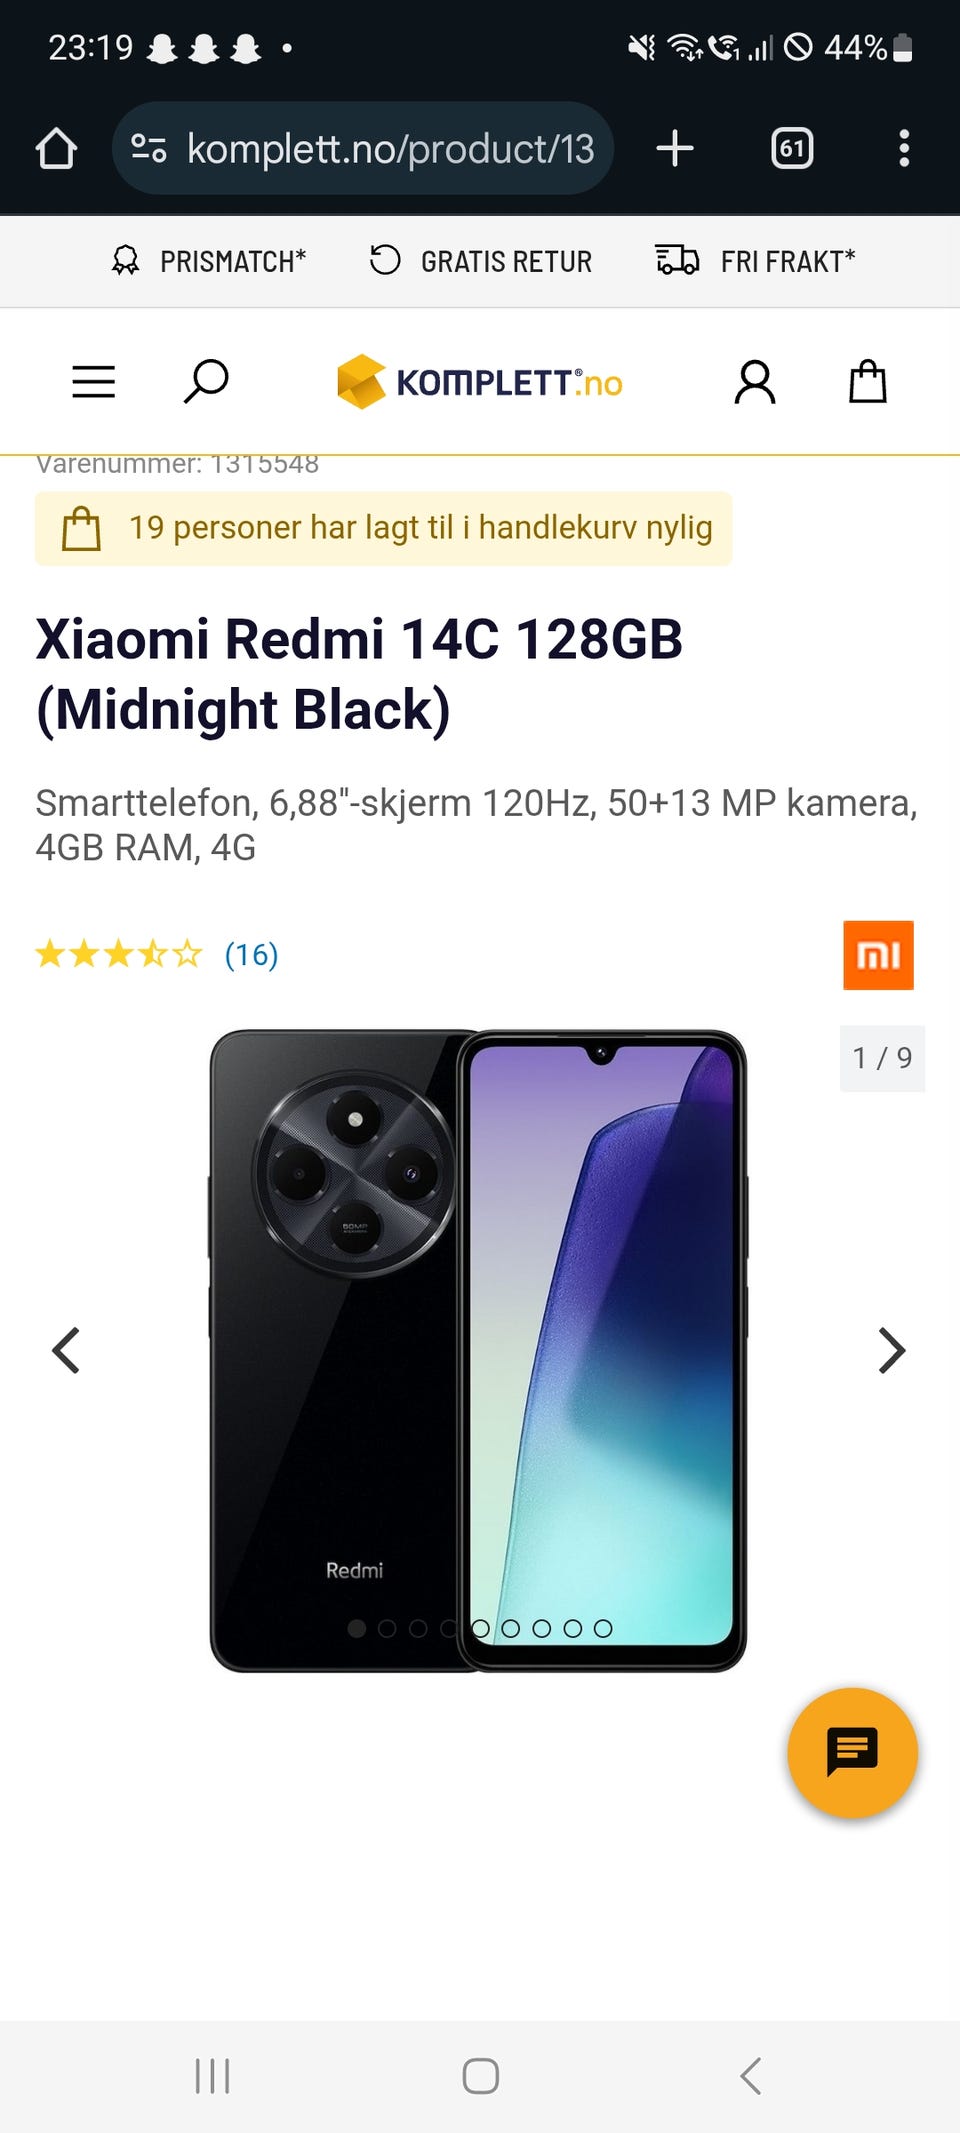Viewport: 960px width, 2133px height.
Task: Open the orange chat support button
Action: pos(853,1752)
